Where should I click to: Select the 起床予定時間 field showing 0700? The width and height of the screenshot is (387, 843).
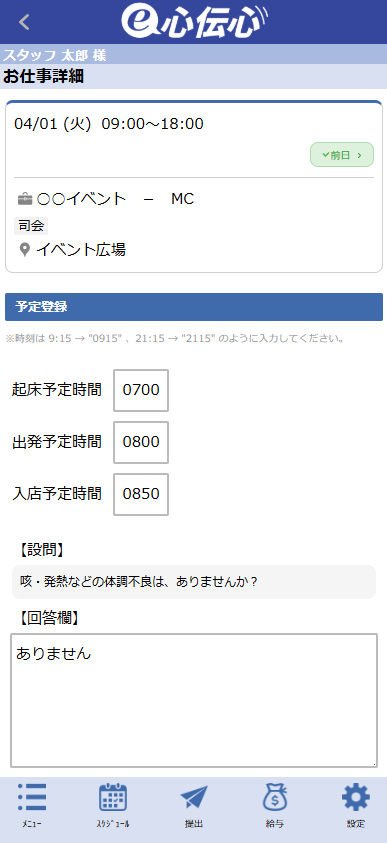141,390
